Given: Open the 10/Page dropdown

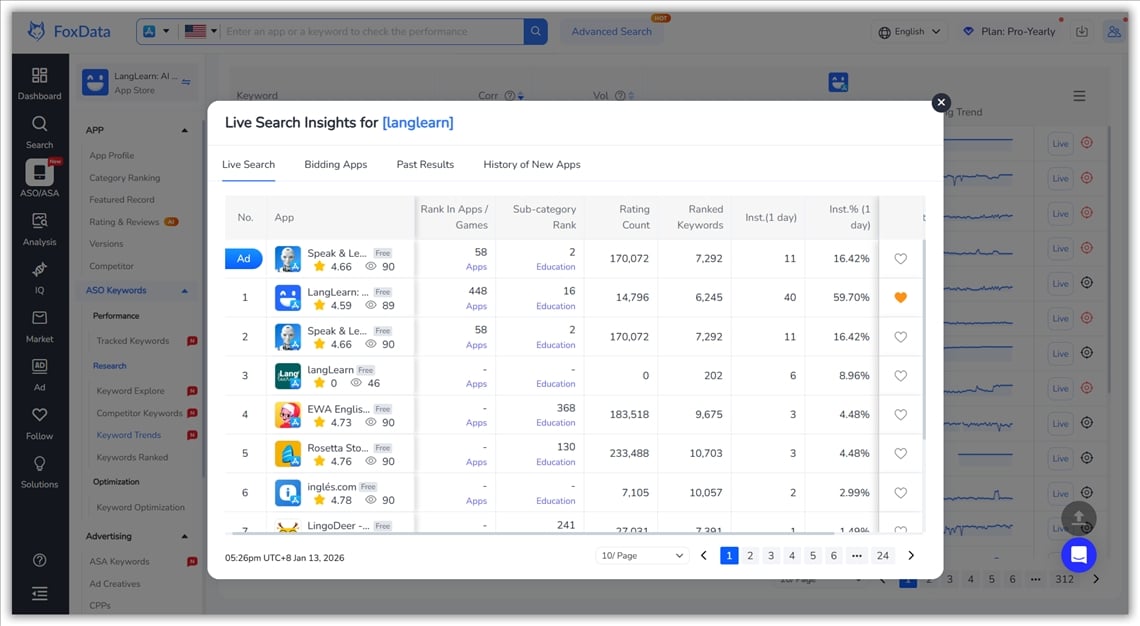Looking at the screenshot, I should [641, 555].
